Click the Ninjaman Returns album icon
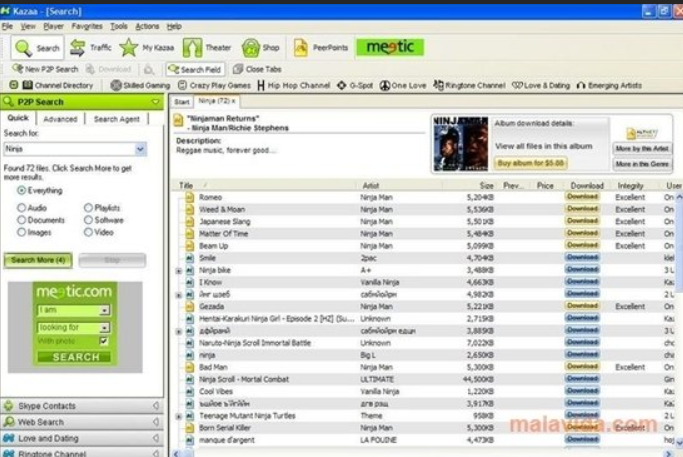Screen dimensions: 683x457 coord(179,120)
